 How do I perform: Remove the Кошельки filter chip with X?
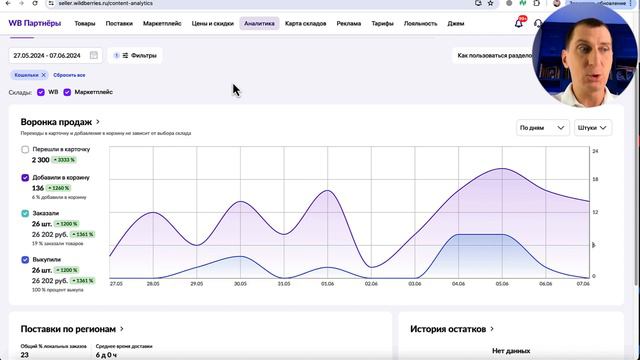[44, 75]
